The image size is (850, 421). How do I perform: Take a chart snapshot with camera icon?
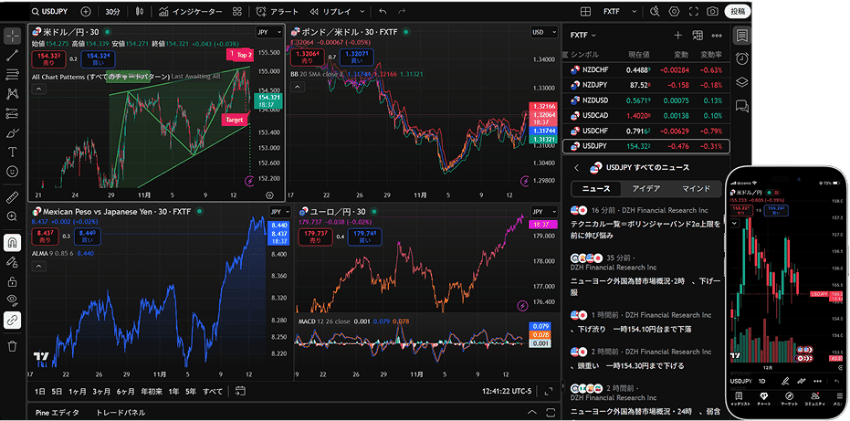pyautogui.click(x=712, y=11)
